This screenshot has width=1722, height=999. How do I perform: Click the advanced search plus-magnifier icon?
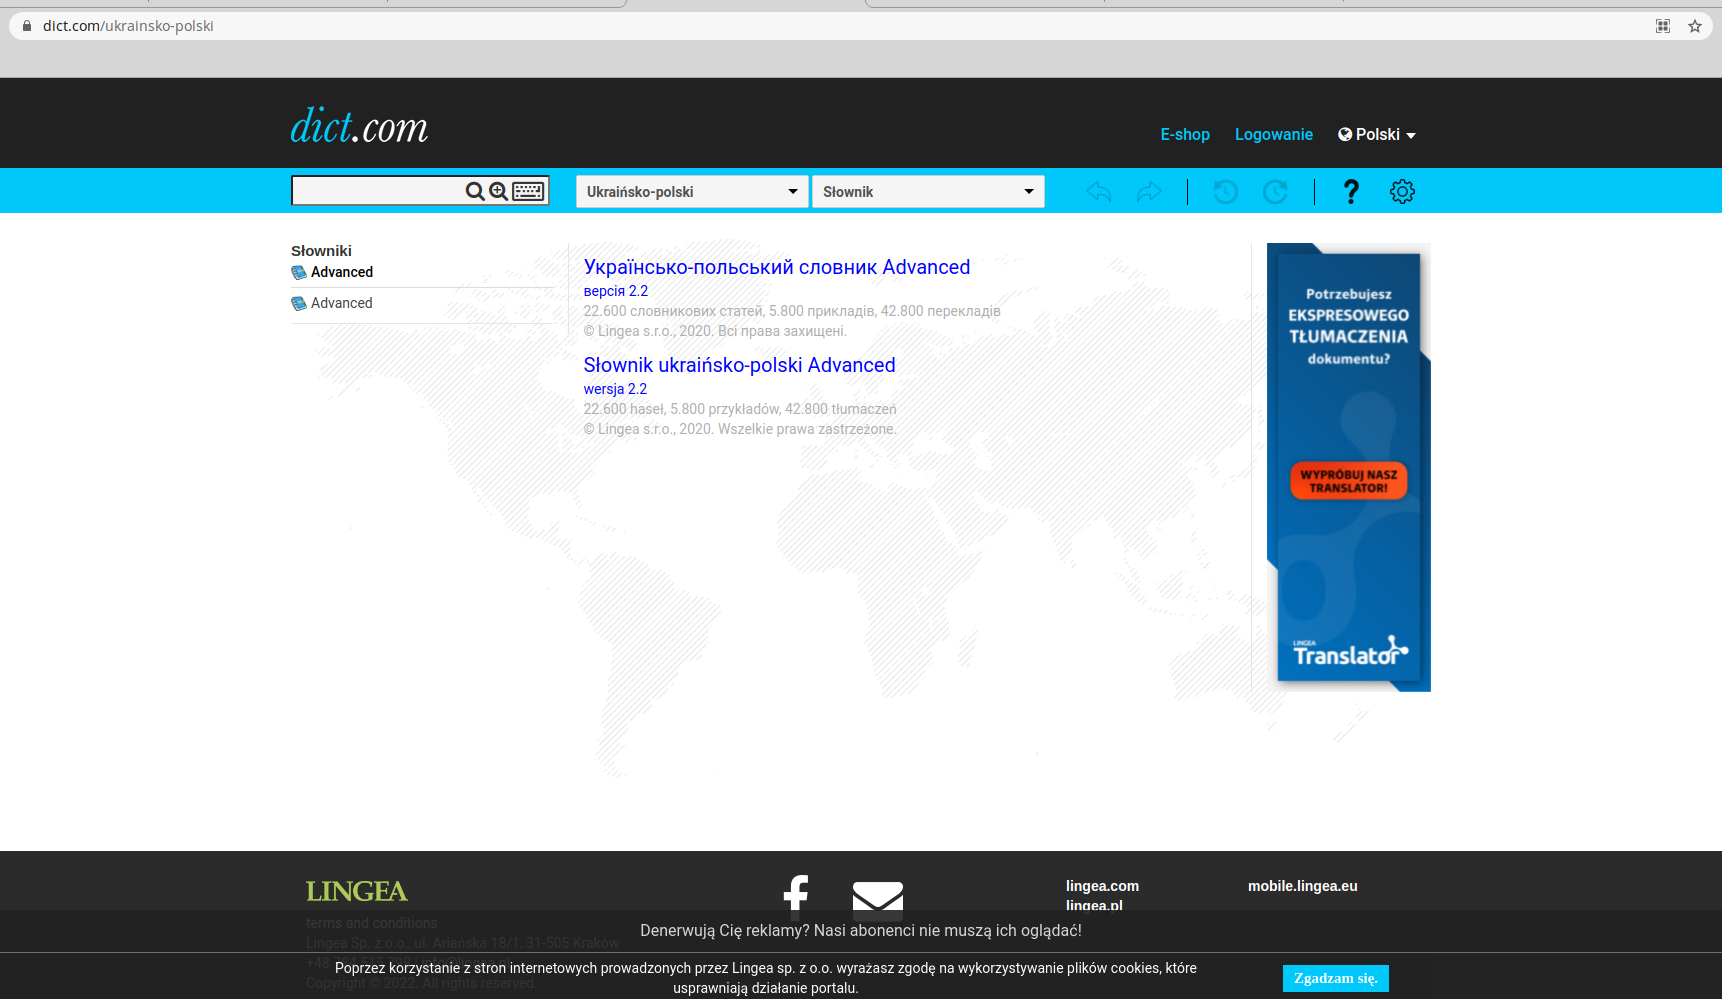(498, 191)
